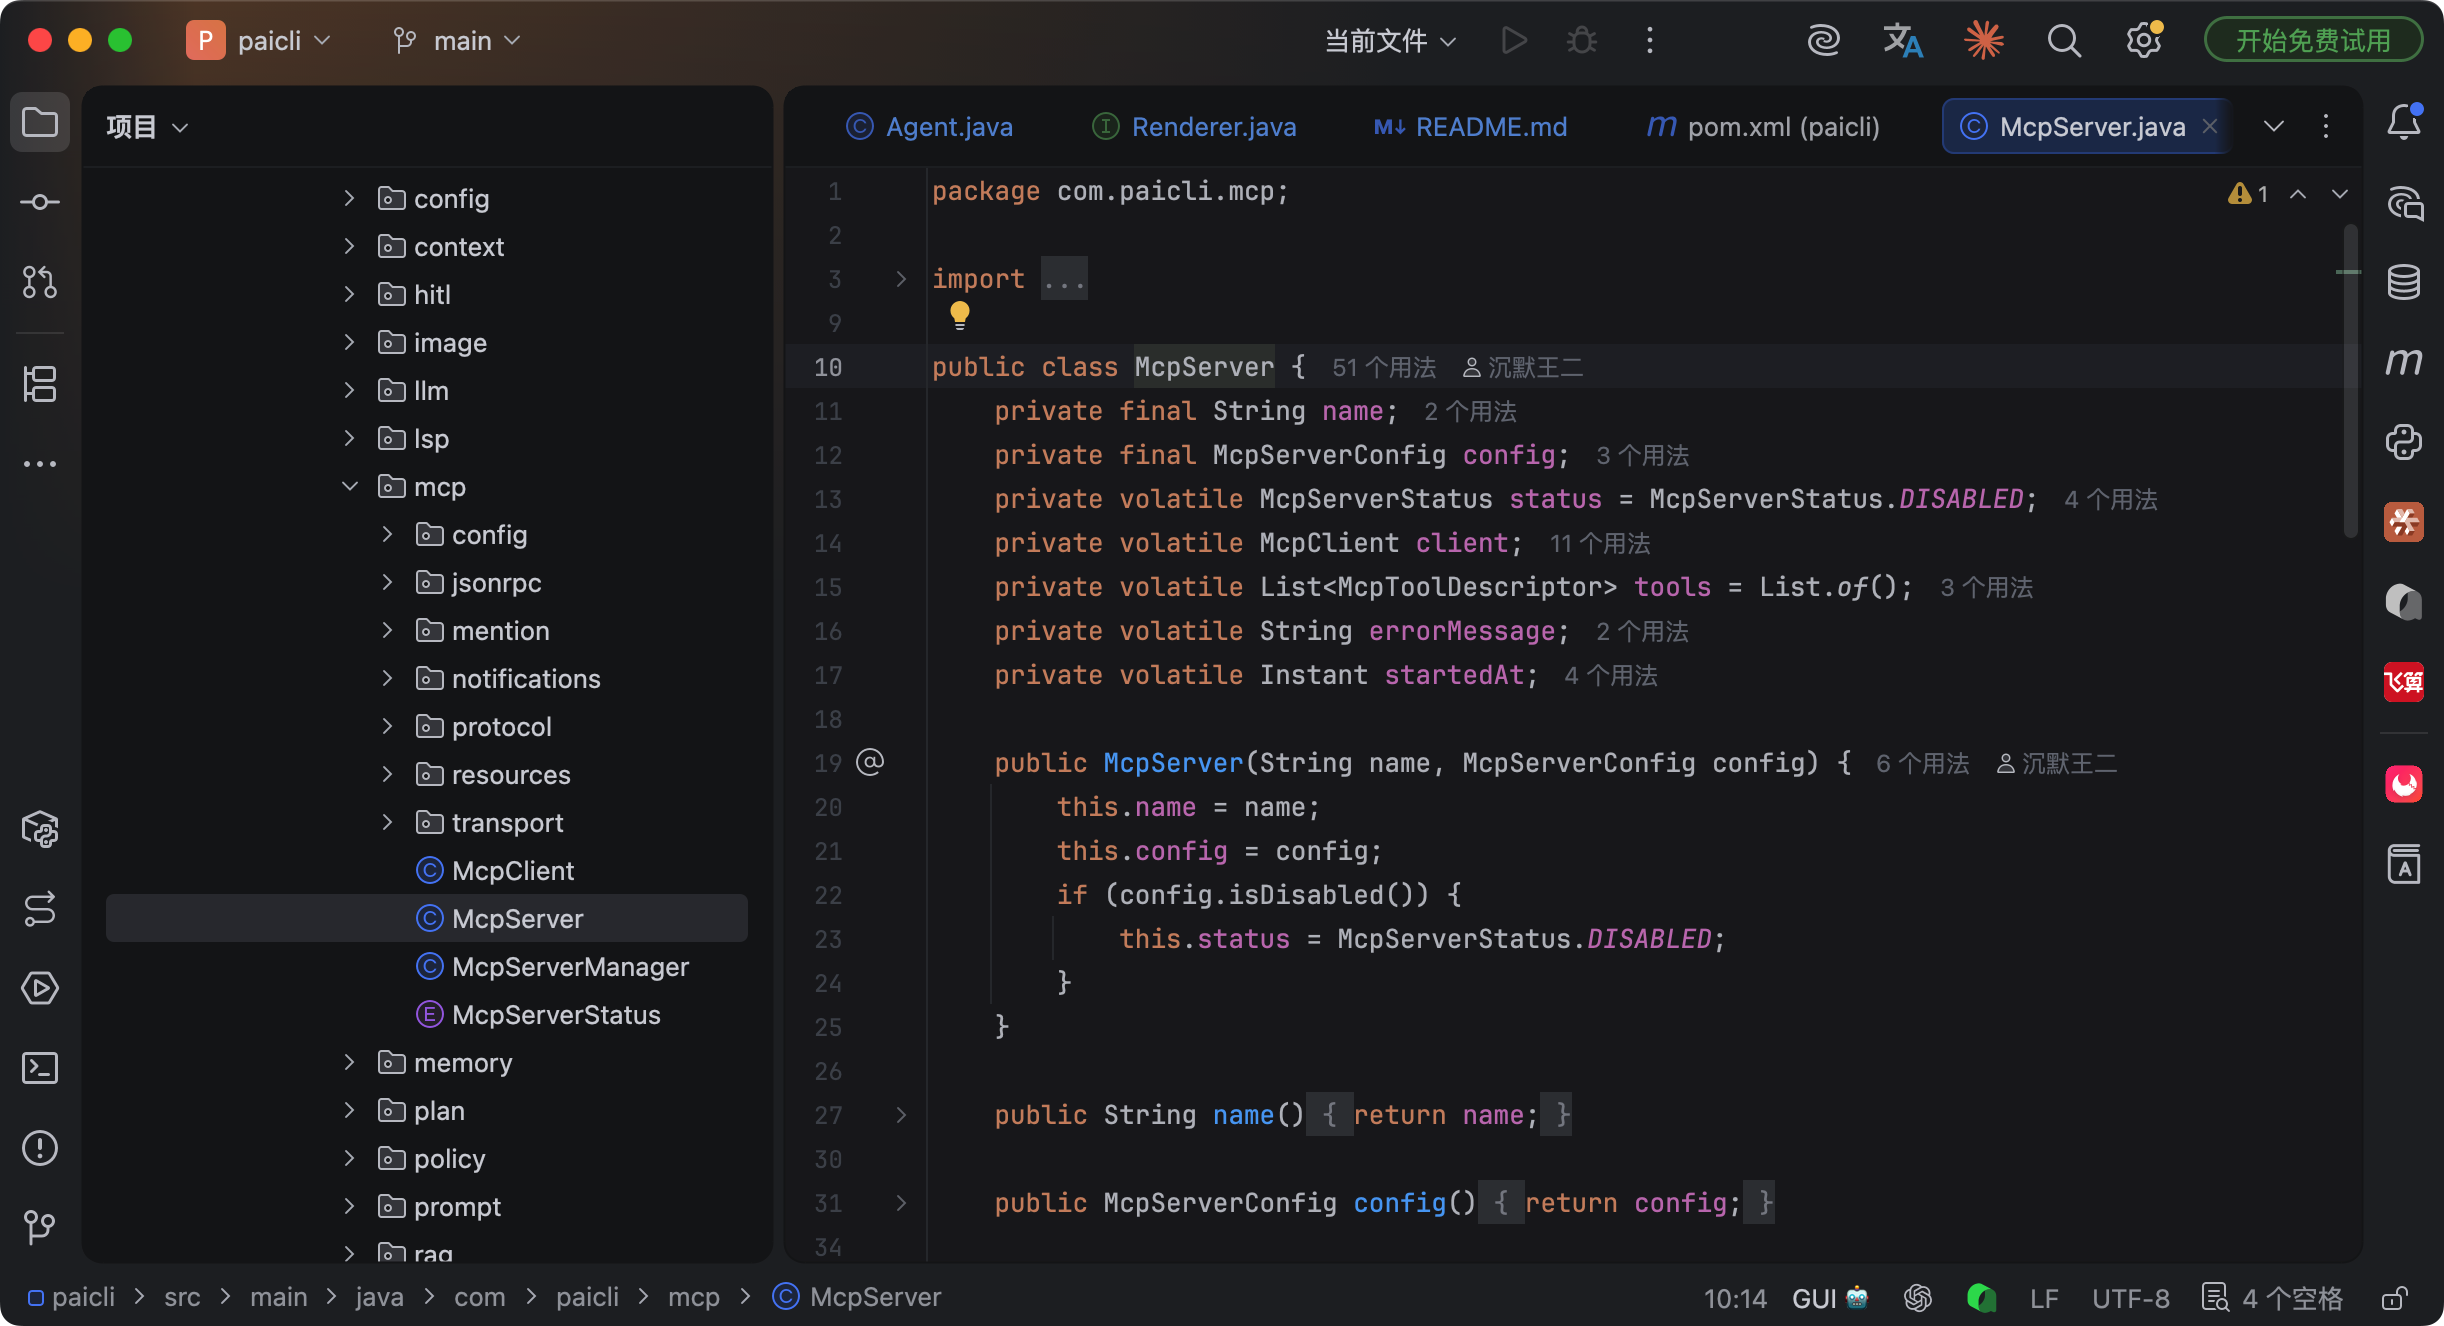
Task: Expand the transport folder
Action: click(388, 823)
